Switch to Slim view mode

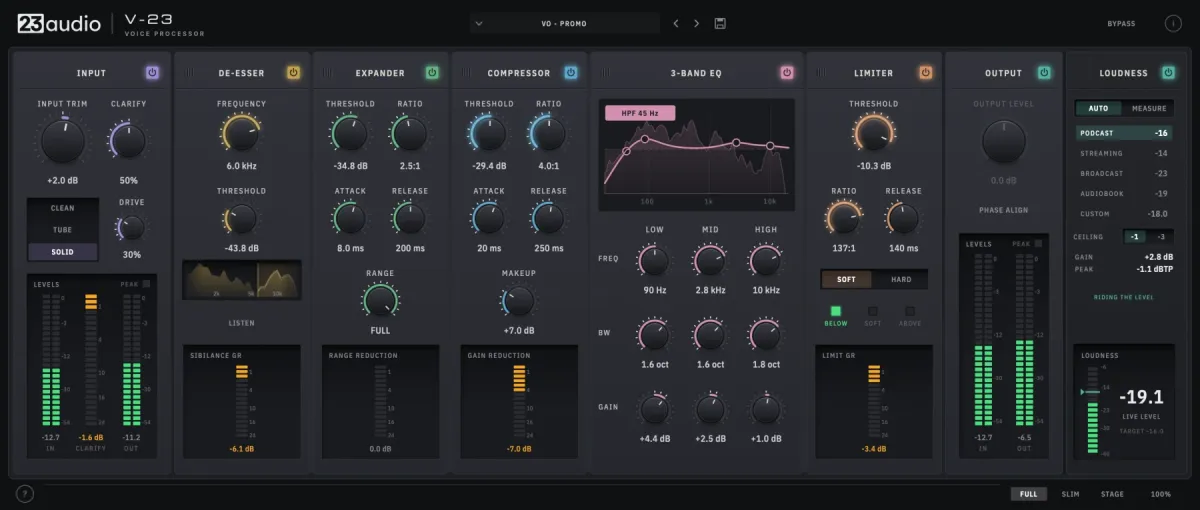1070,494
